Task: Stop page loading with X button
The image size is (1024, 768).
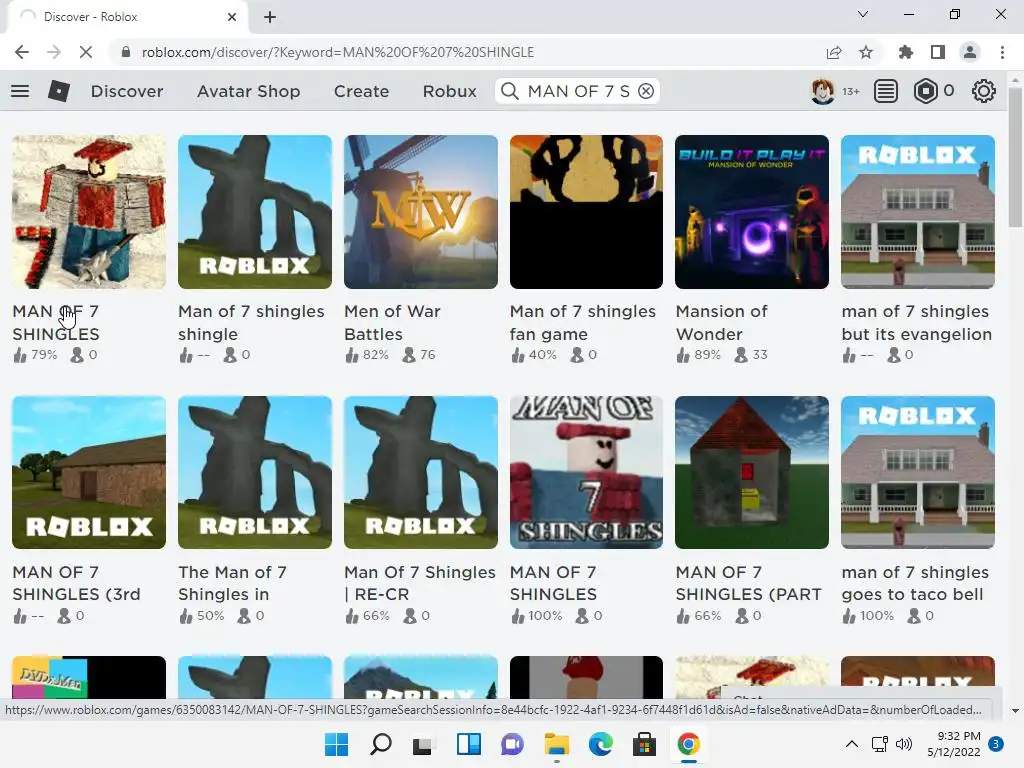Action: 86,52
